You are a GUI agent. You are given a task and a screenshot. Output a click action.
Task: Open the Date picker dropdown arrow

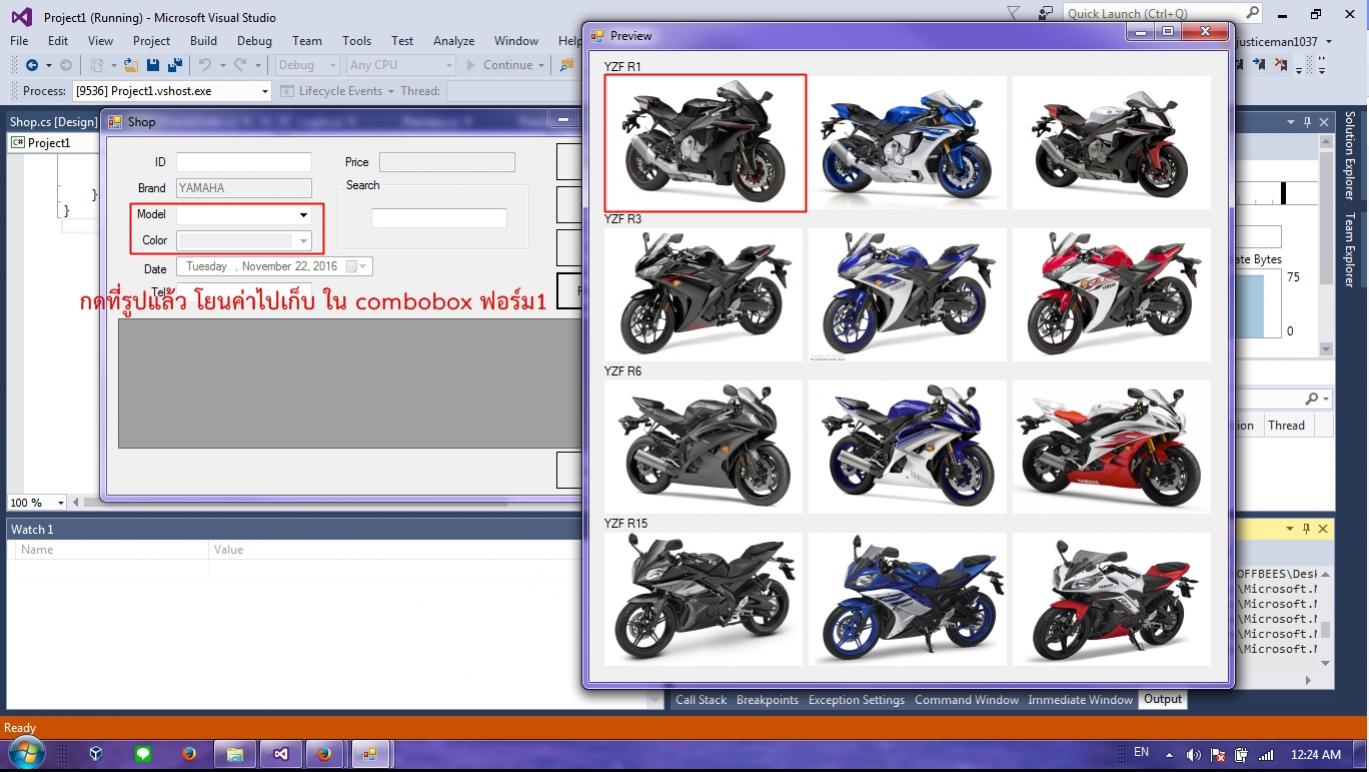pyautogui.click(x=364, y=266)
